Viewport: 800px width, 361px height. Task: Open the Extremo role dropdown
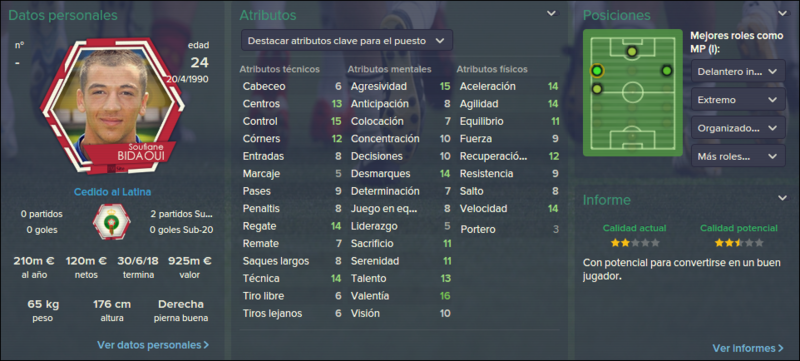point(738,99)
